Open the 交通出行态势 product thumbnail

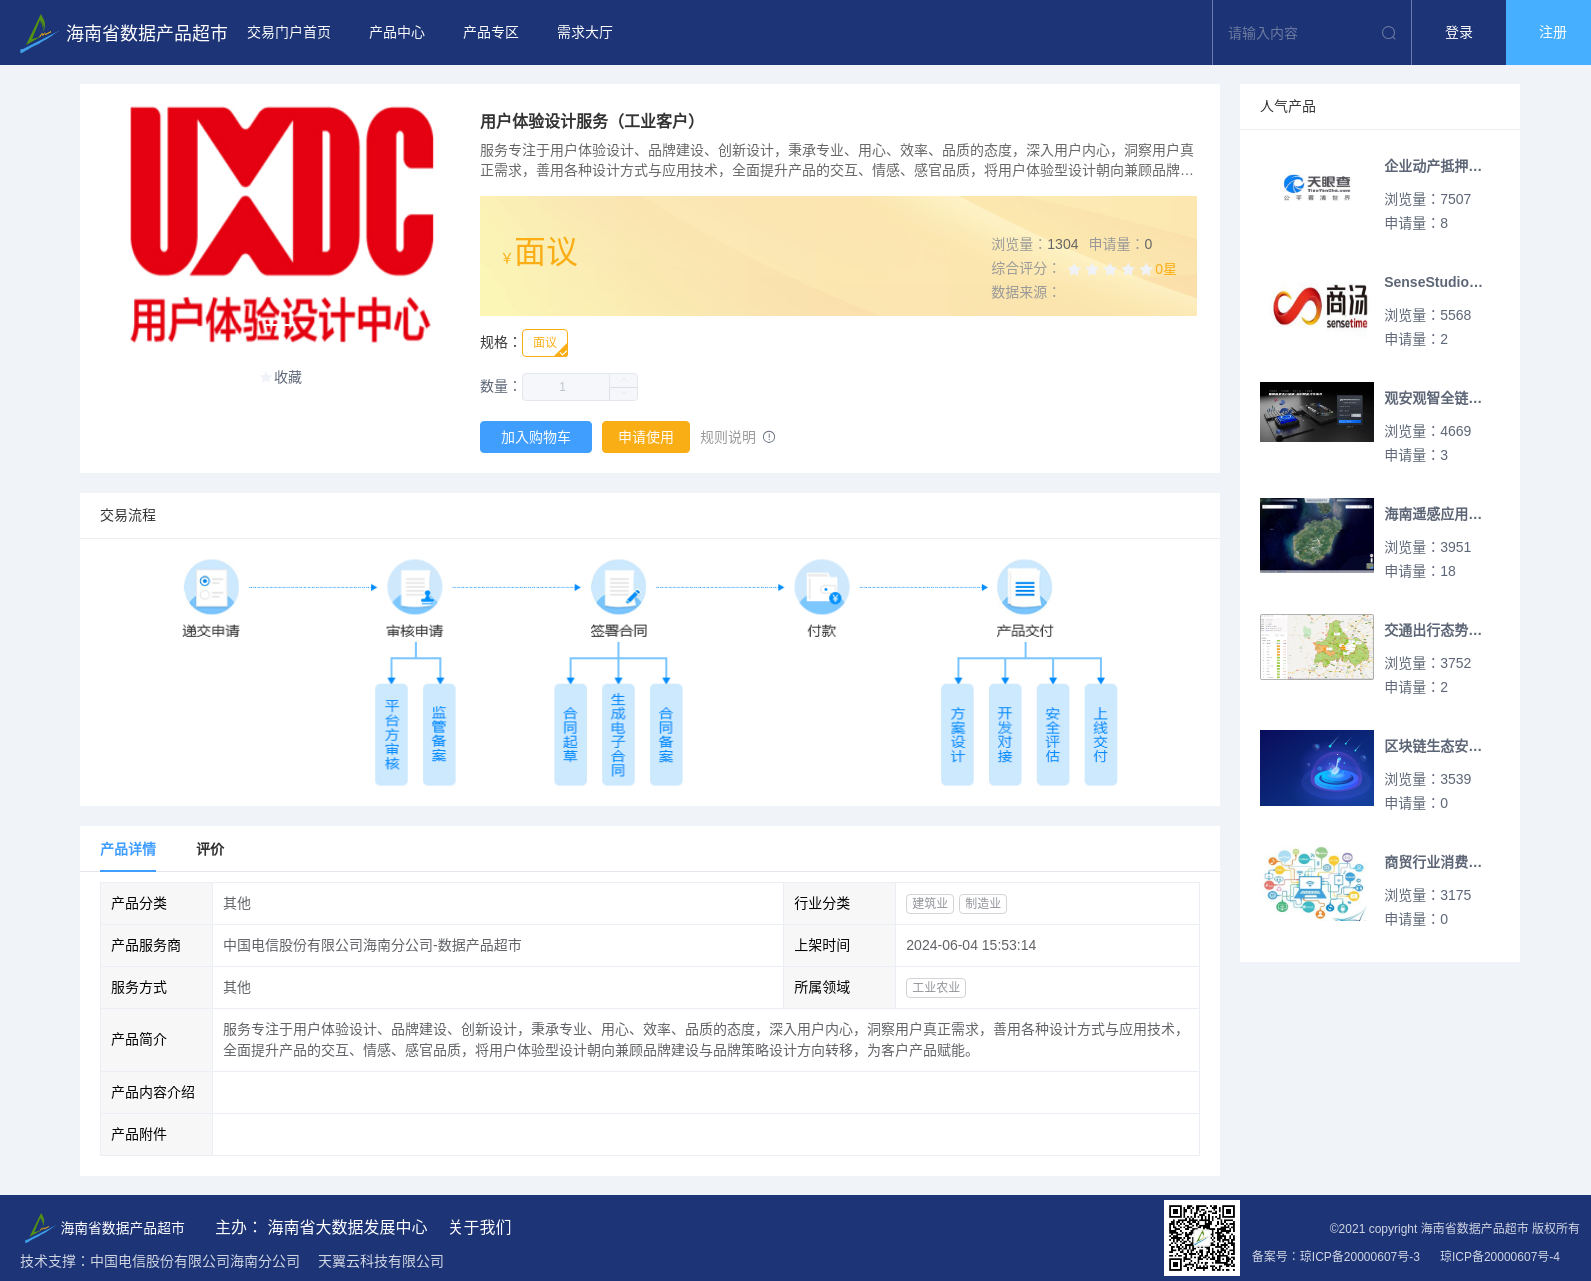(x=1317, y=647)
